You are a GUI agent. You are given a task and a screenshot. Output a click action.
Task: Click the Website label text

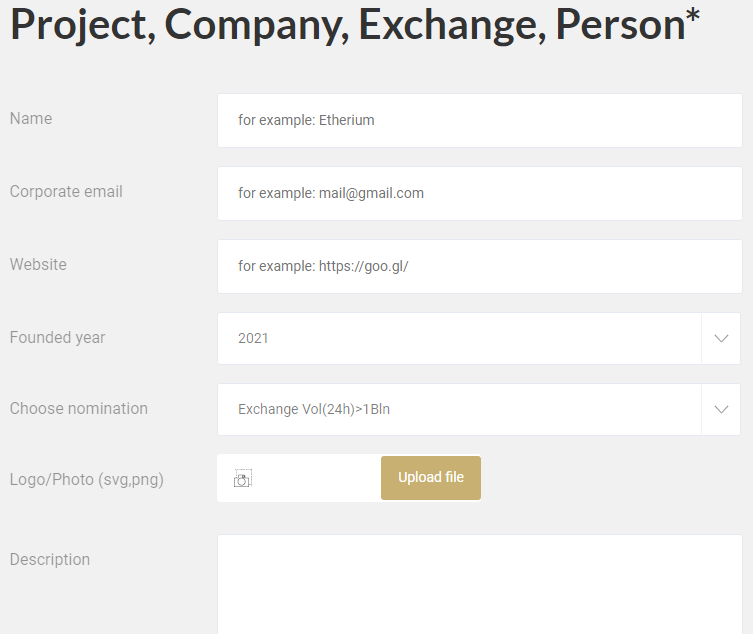point(38,265)
